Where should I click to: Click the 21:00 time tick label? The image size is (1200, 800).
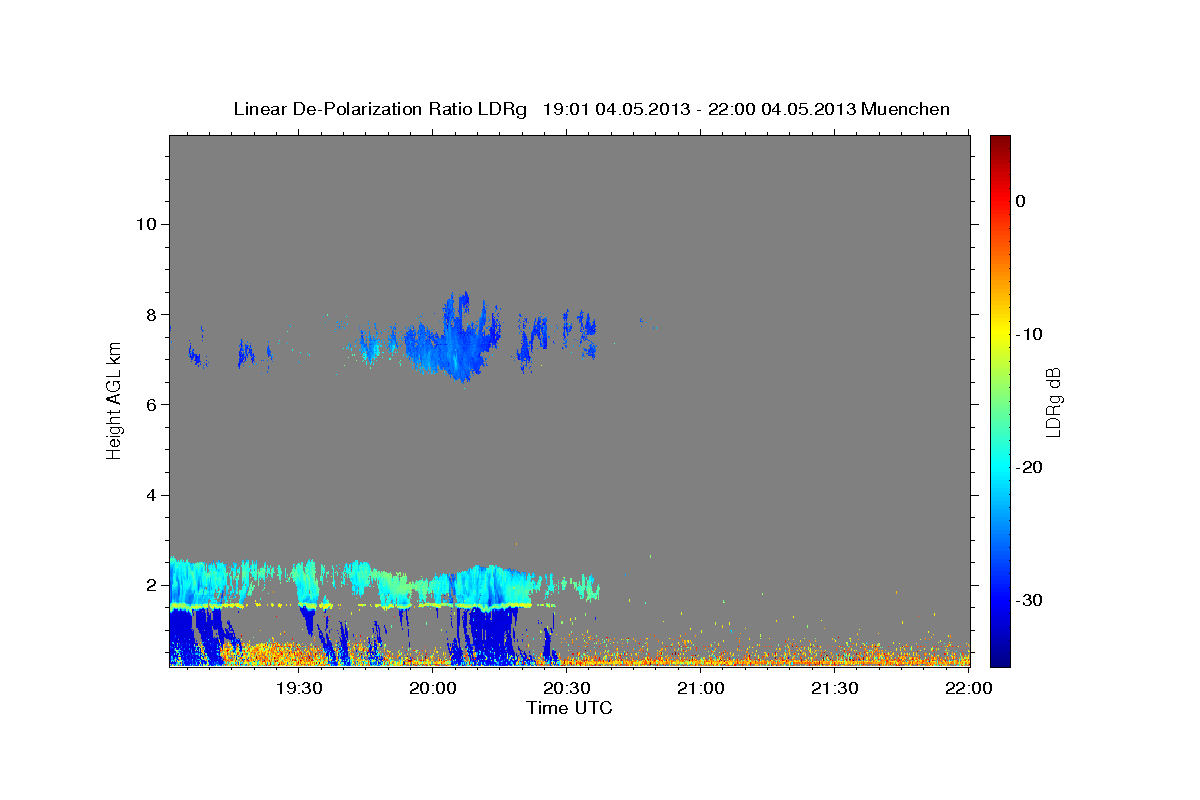[x=701, y=688]
